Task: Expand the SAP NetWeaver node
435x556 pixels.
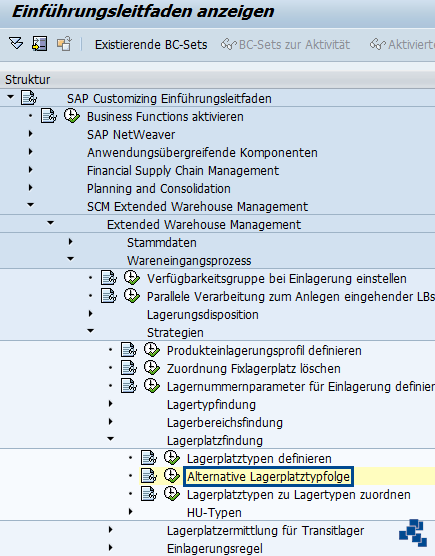Action: click(x=30, y=134)
